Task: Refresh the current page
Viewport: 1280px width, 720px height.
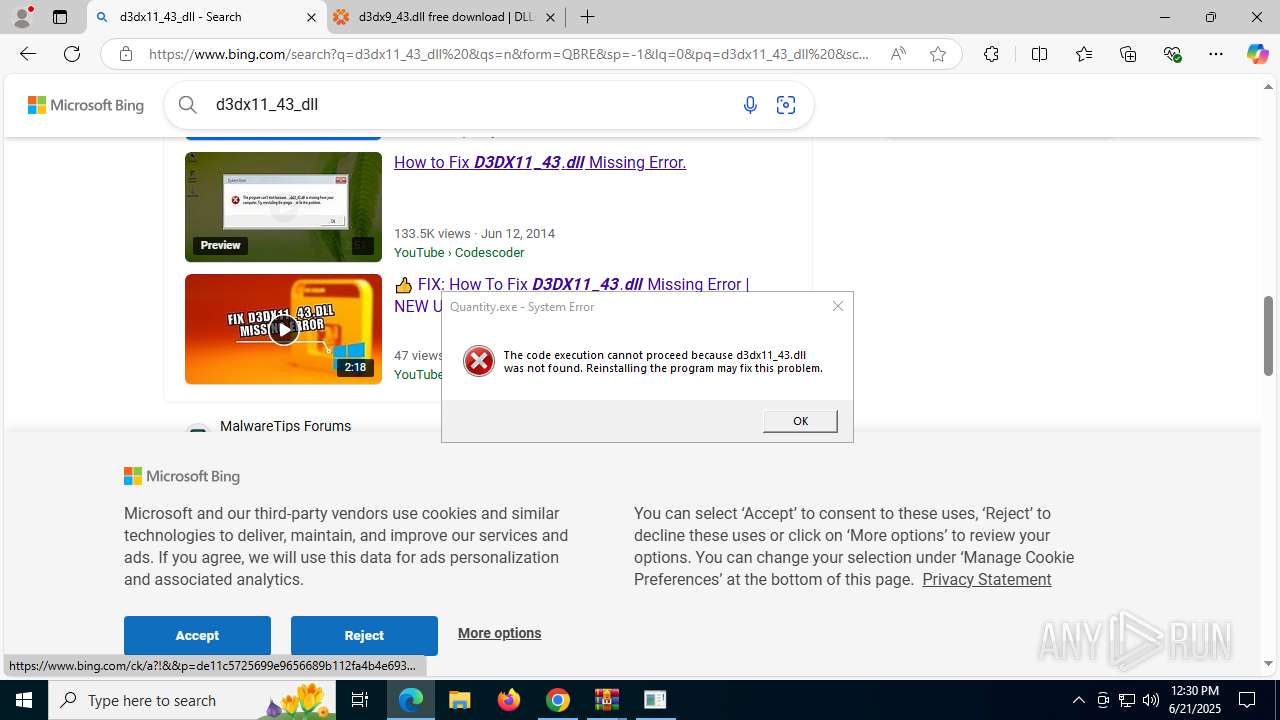Action: pyautogui.click(x=72, y=54)
